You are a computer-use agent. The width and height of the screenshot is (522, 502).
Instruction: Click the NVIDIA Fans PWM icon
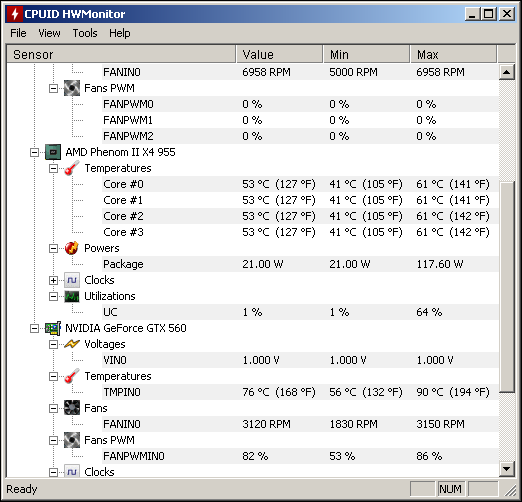pyautogui.click(x=72, y=440)
